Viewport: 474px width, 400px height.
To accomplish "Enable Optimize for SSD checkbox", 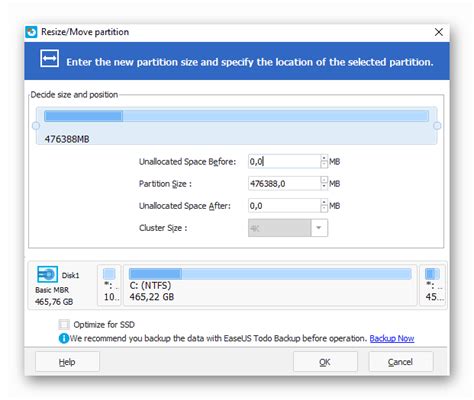I will (64, 324).
